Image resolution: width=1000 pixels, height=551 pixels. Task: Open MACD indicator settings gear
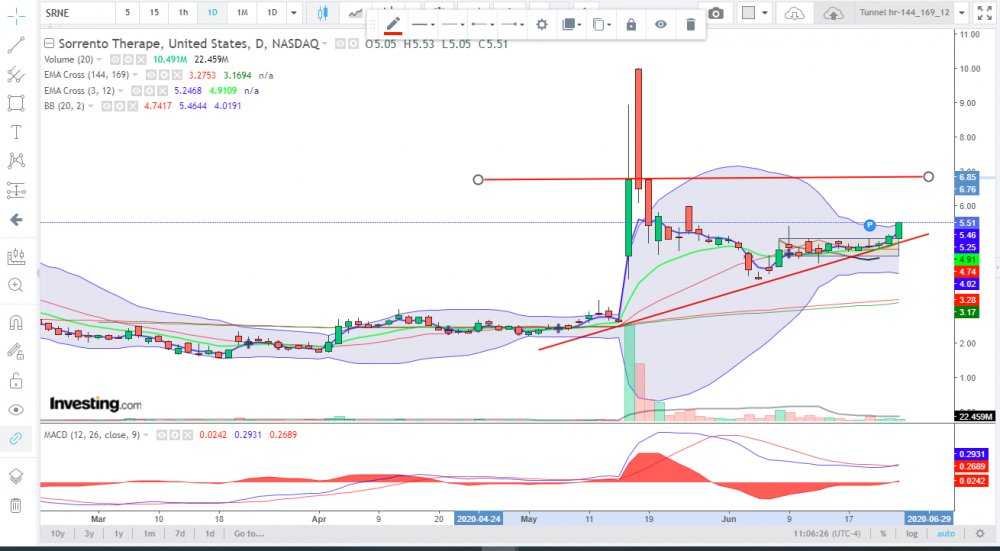coord(175,435)
